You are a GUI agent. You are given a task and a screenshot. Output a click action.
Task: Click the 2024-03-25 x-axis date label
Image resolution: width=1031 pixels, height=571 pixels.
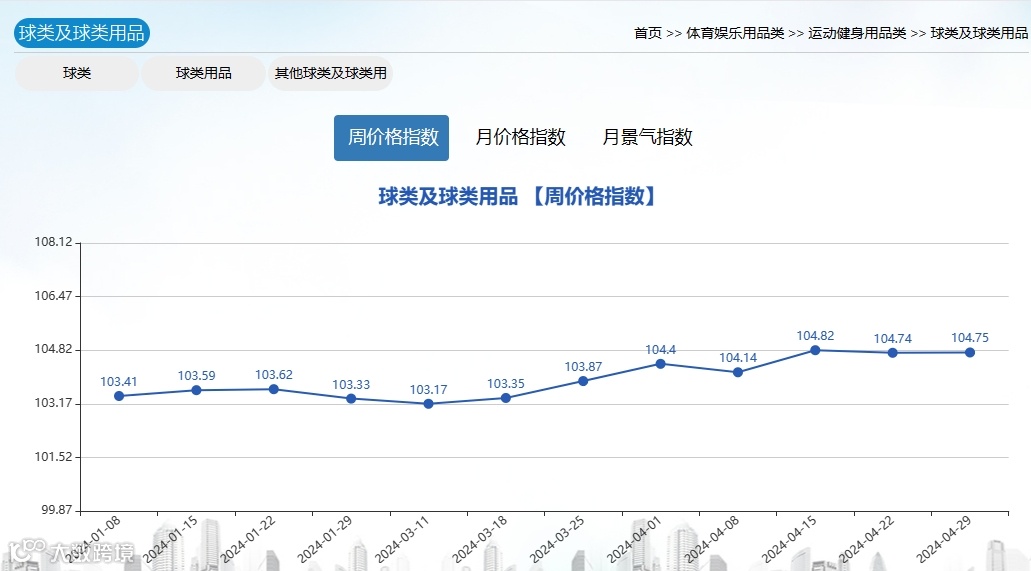point(557,539)
